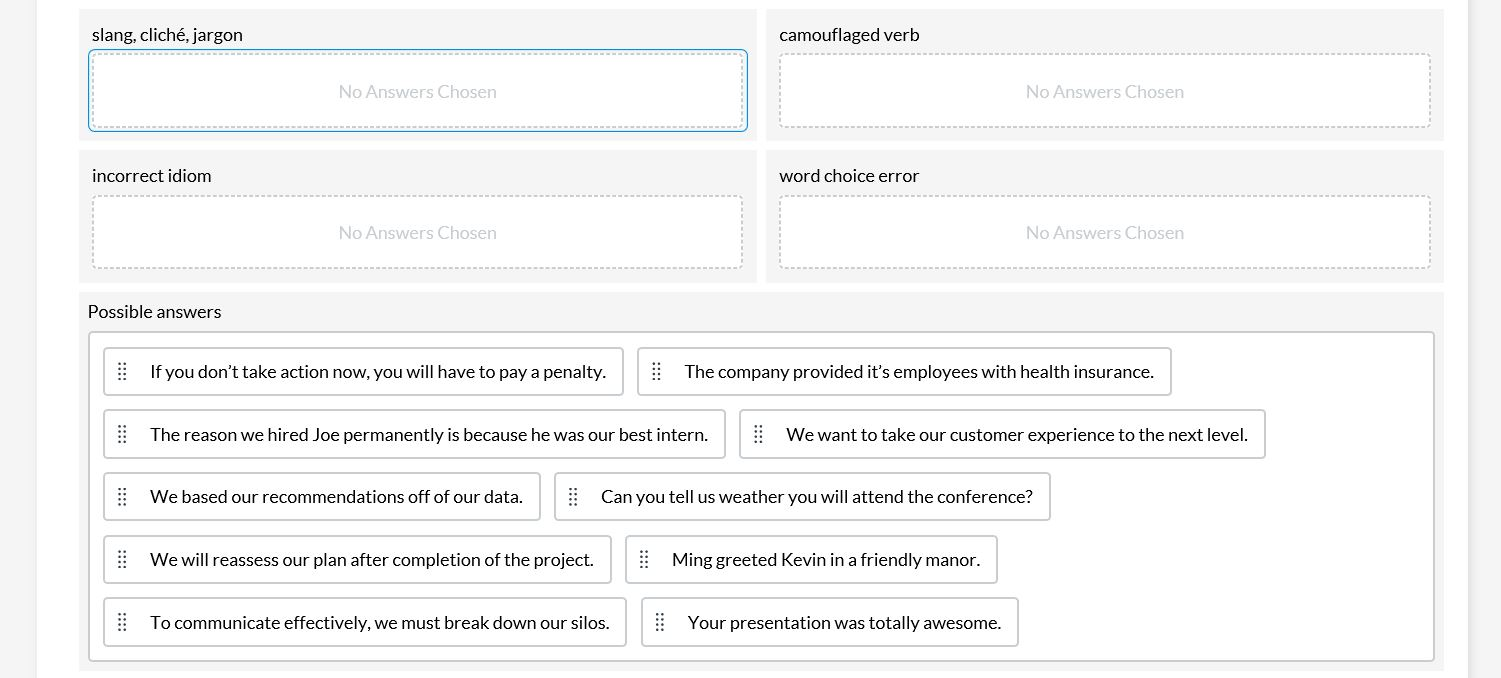Select 'We based our recommendations off of our data.'
This screenshot has width=1501, height=678.
click(x=336, y=497)
